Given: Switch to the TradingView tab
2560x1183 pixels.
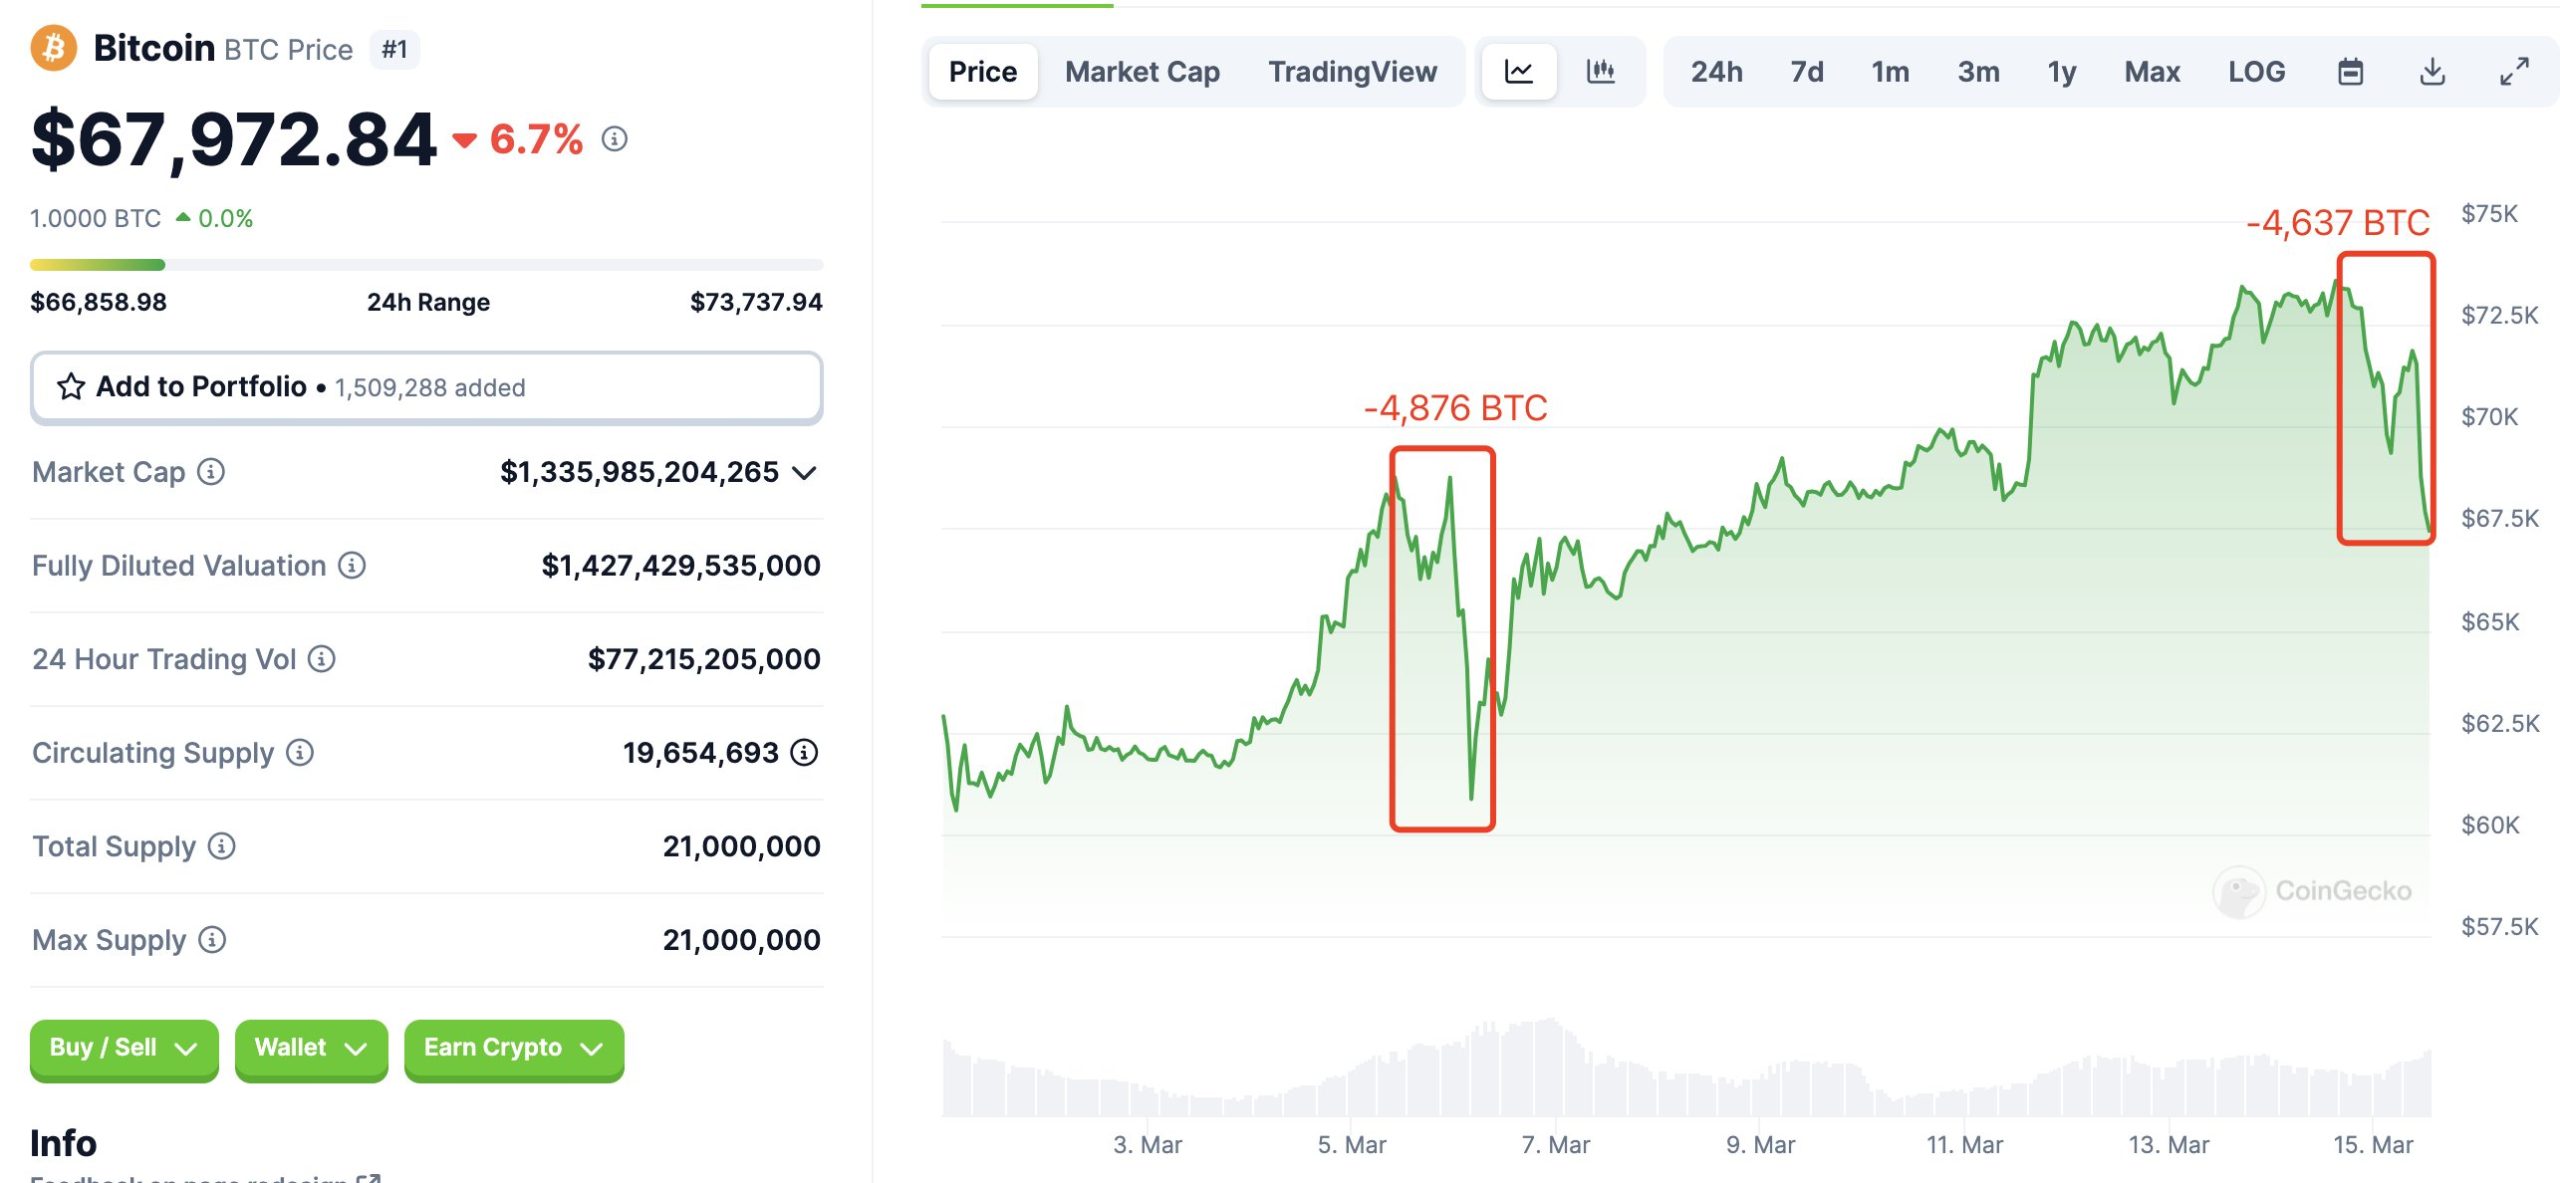Looking at the screenshot, I should pos(1352,72).
